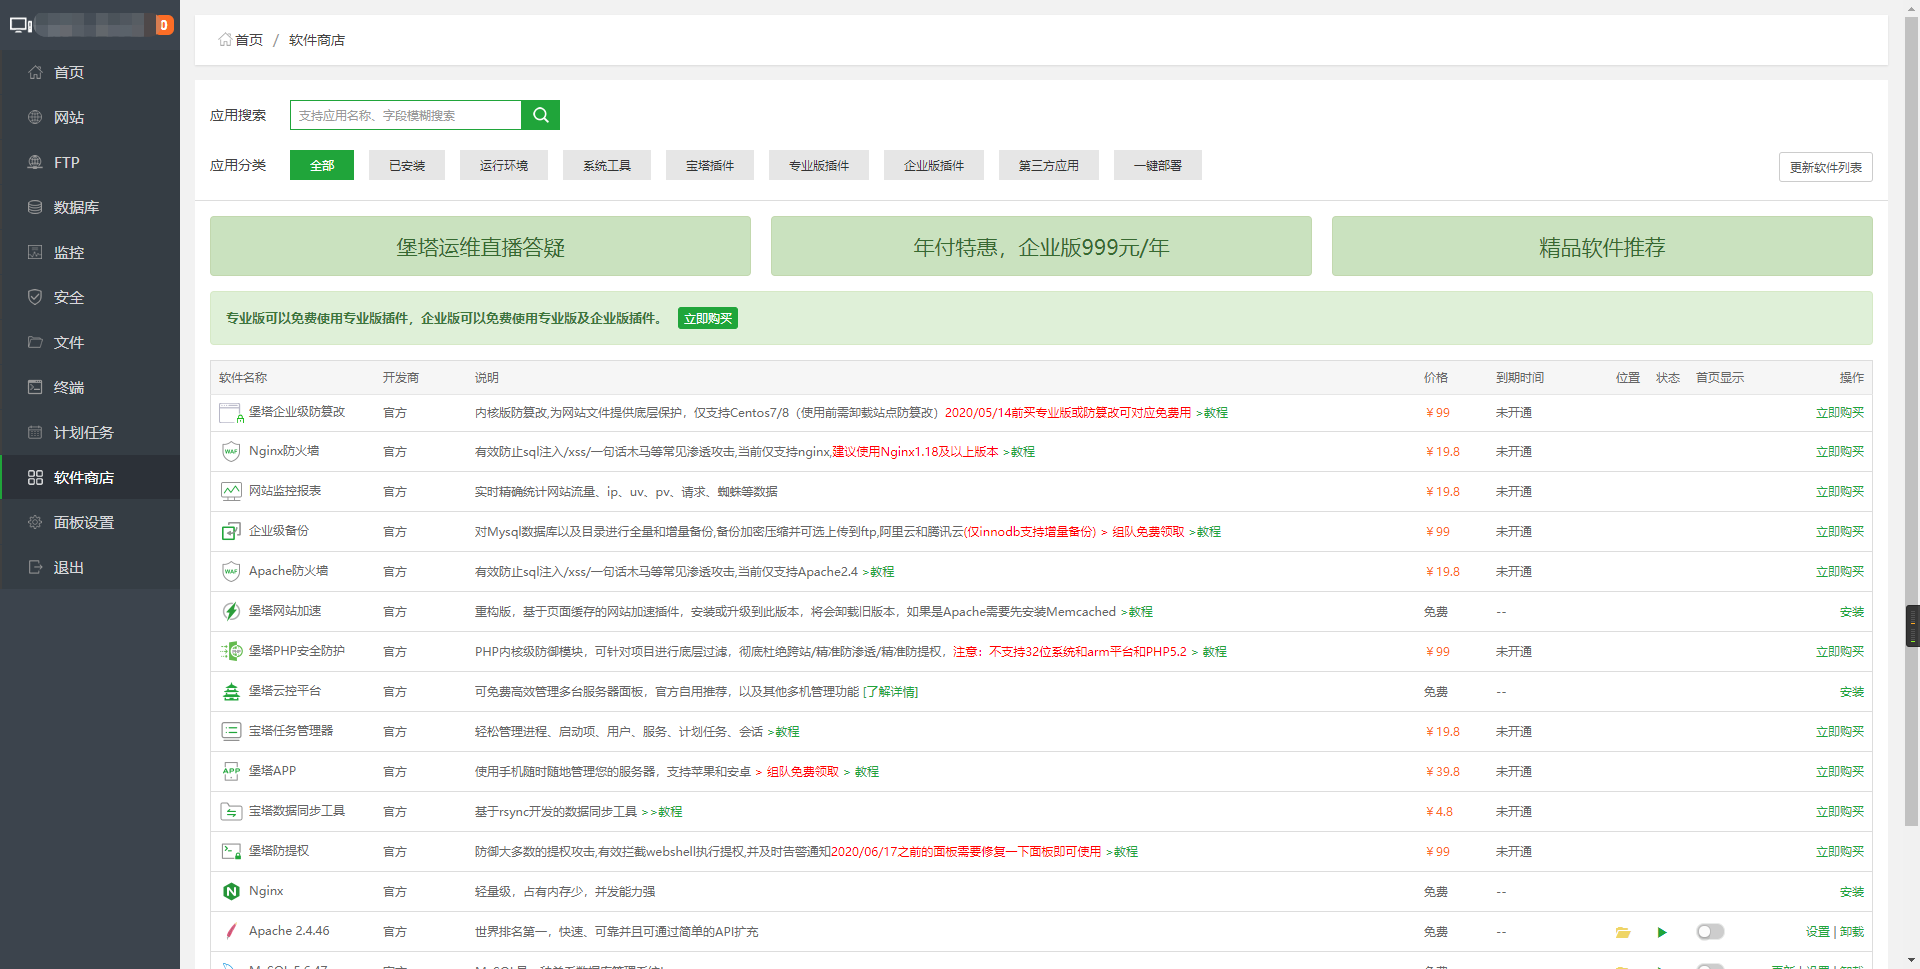This screenshot has width=1920, height=969.
Task: Click 退出 in the sidebar
Action: point(90,567)
